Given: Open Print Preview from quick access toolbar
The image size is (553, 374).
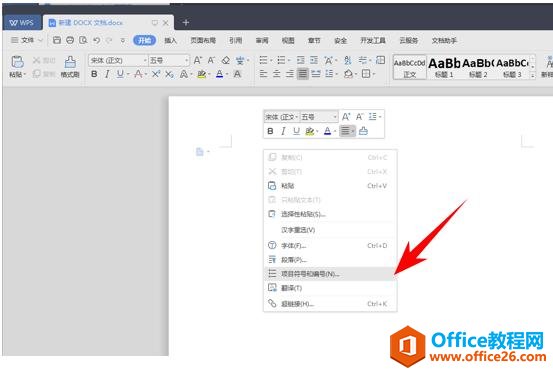Looking at the screenshot, I should pyautogui.click(x=83, y=40).
